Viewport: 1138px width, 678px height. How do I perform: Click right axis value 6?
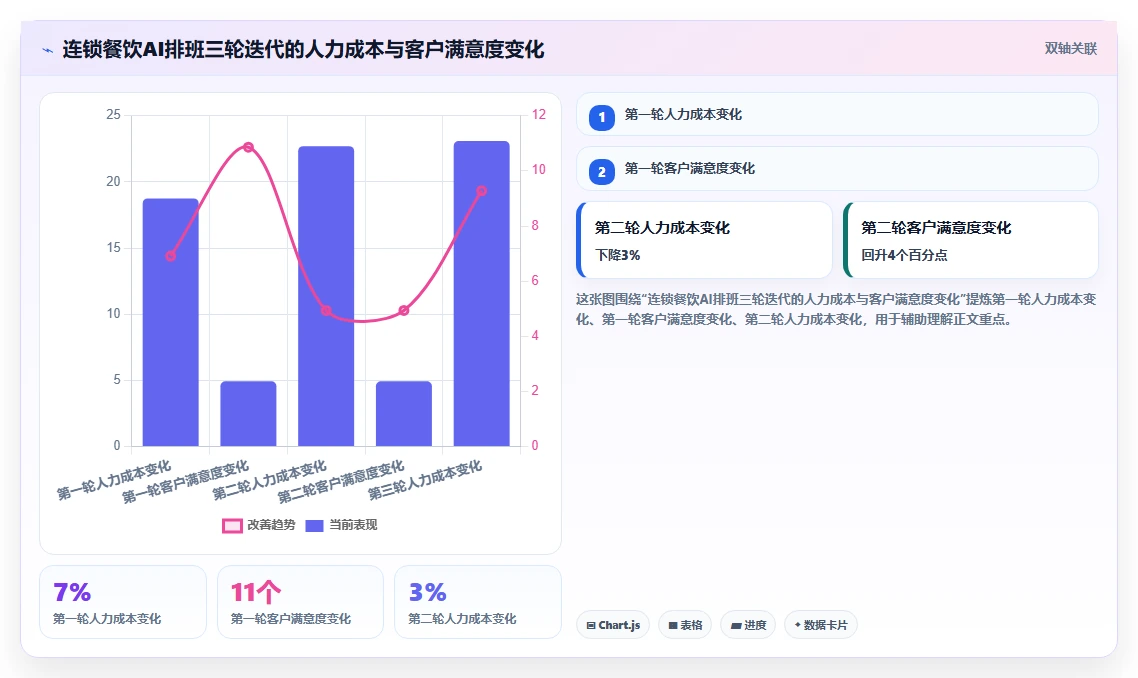click(x=535, y=280)
